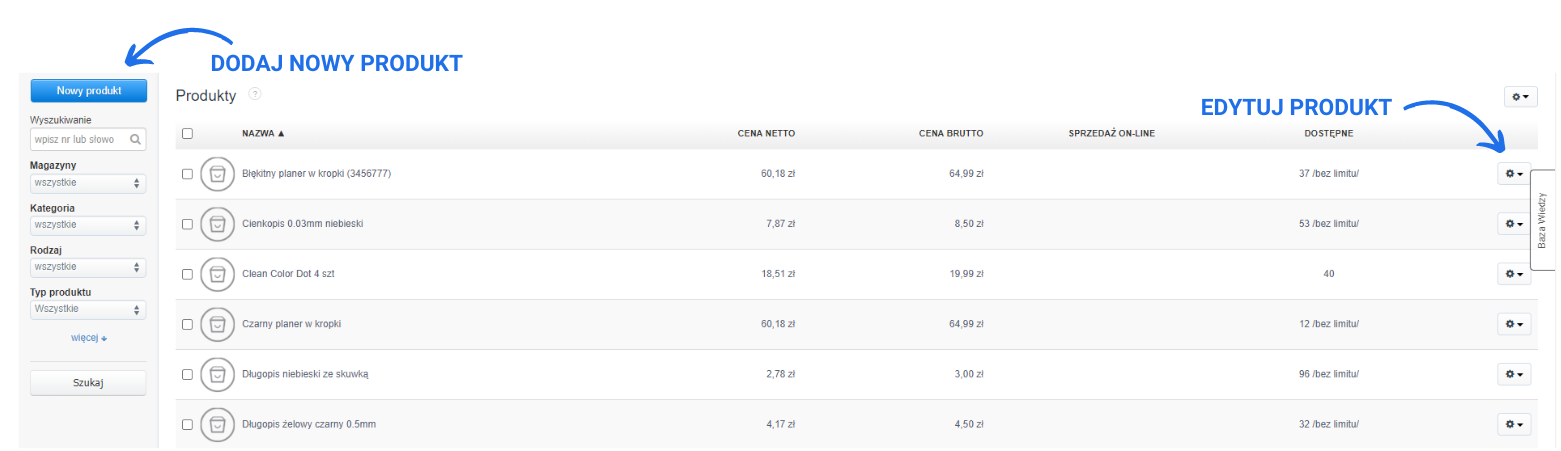Click the product icon for Clean Color Dot 4 szt

[217, 274]
